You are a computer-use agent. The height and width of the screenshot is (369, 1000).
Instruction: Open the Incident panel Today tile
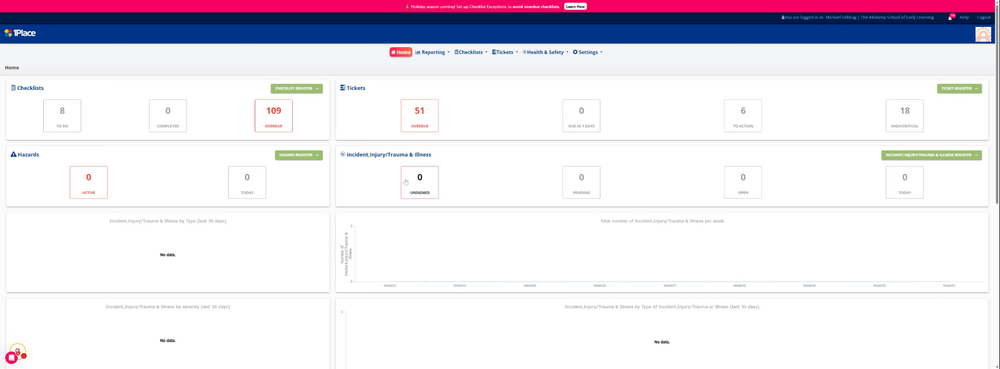tap(904, 182)
